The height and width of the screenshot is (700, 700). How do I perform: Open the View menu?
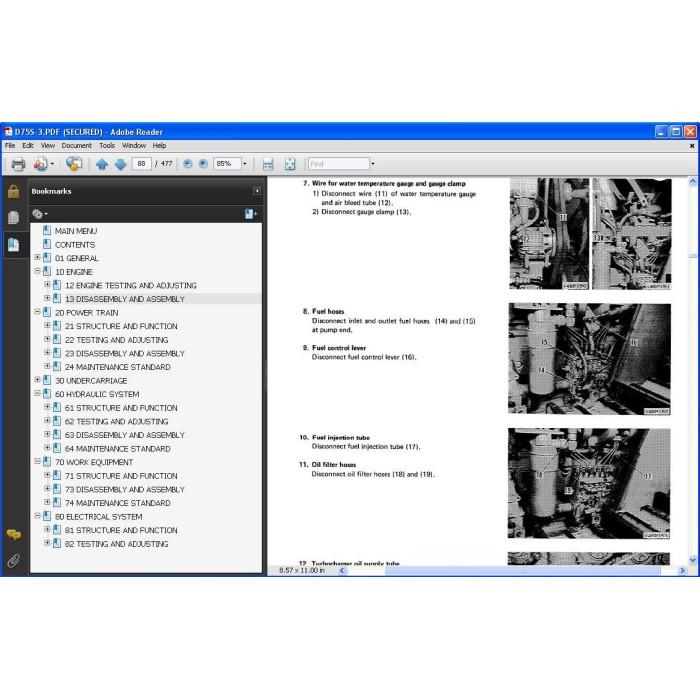(48, 146)
